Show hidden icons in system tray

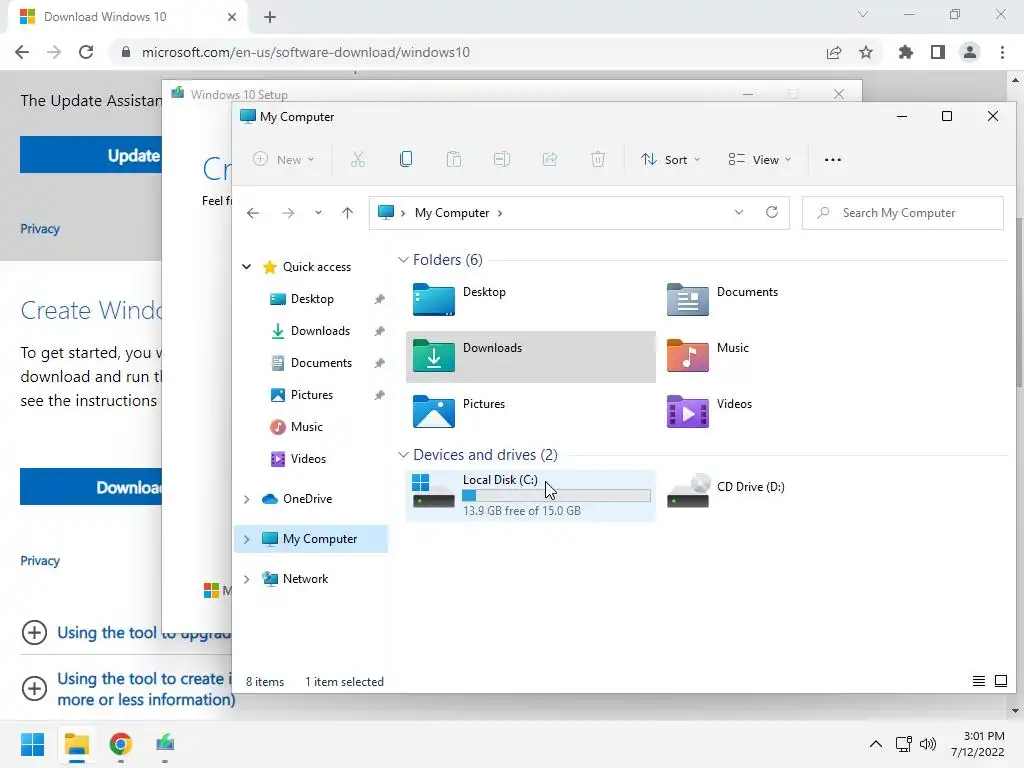875,744
